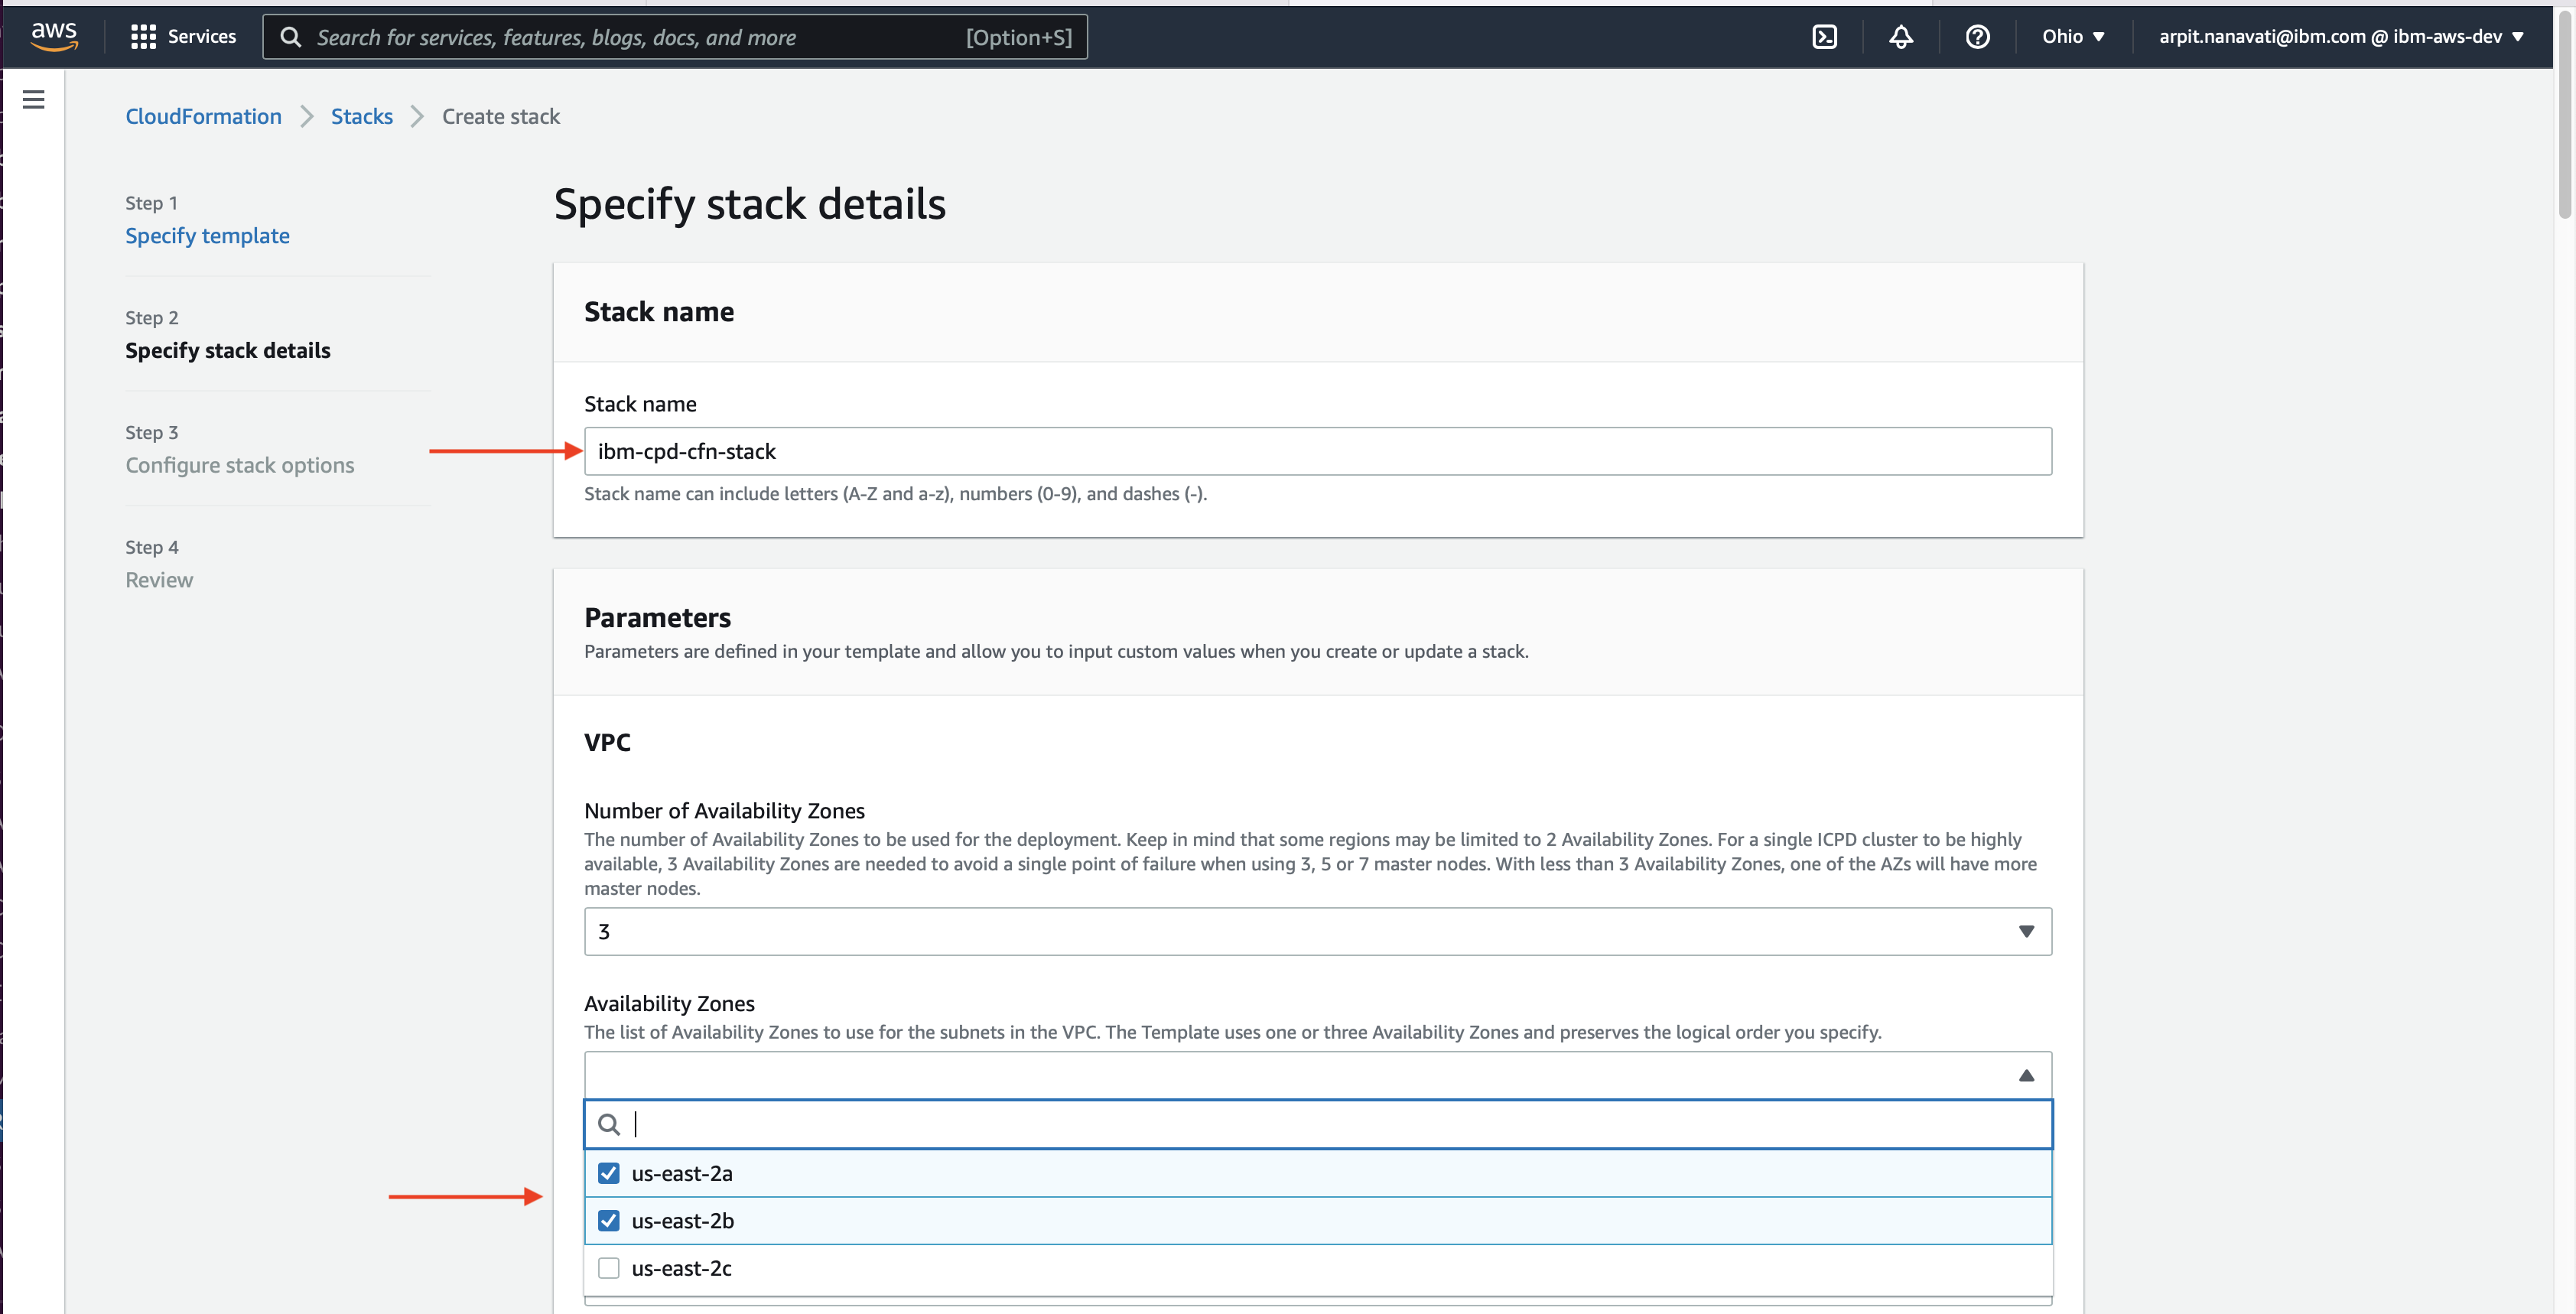Select Review step
Screen dimensions: 2576x1314
[159, 580]
